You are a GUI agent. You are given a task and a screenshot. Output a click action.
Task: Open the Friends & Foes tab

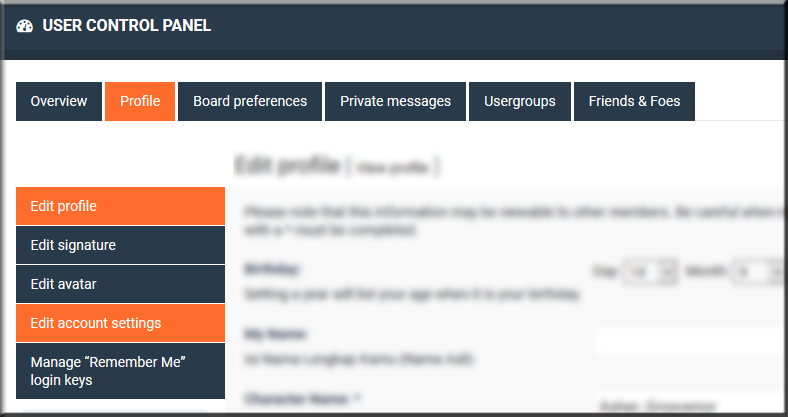(634, 101)
